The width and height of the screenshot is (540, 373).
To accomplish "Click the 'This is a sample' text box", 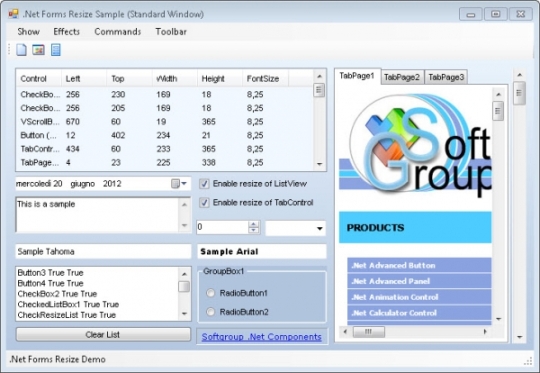I will tap(103, 215).
